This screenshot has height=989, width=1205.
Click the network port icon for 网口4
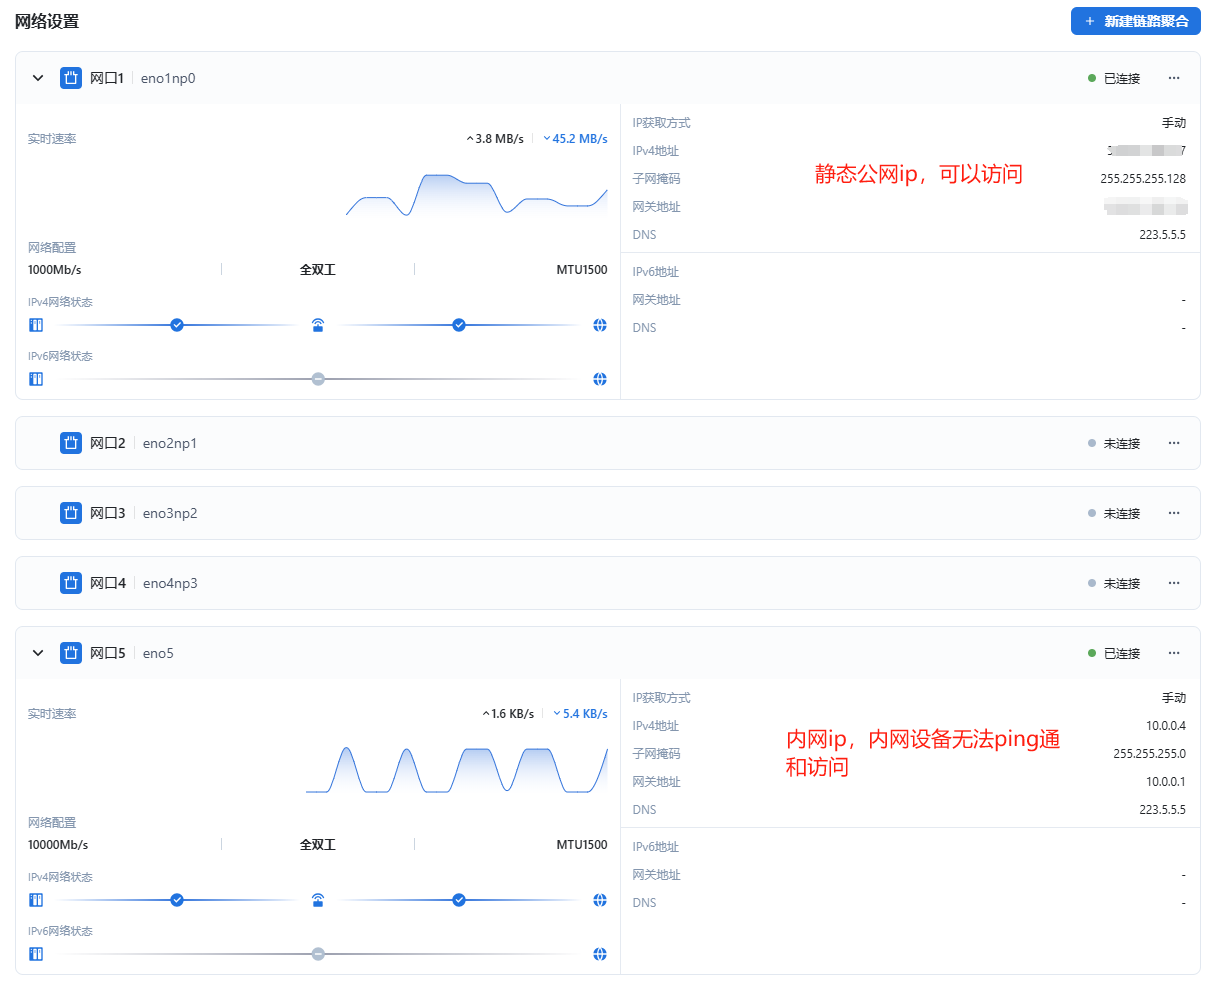70,583
